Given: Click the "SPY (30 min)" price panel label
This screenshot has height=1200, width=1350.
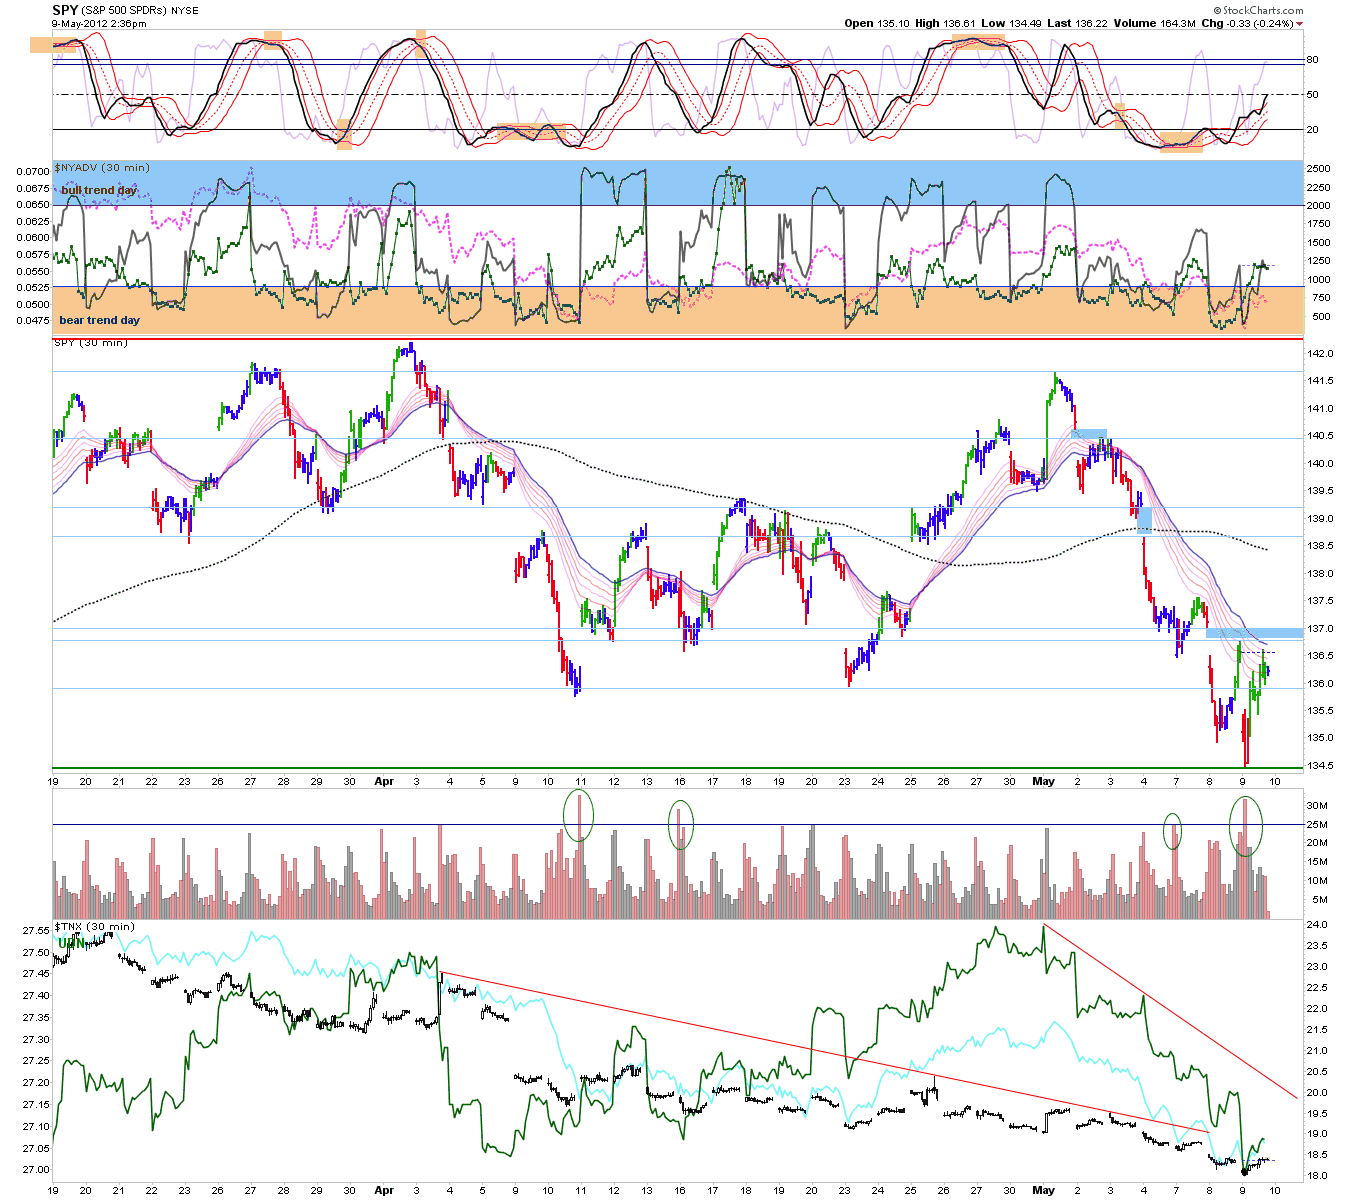Looking at the screenshot, I should 90,343.
